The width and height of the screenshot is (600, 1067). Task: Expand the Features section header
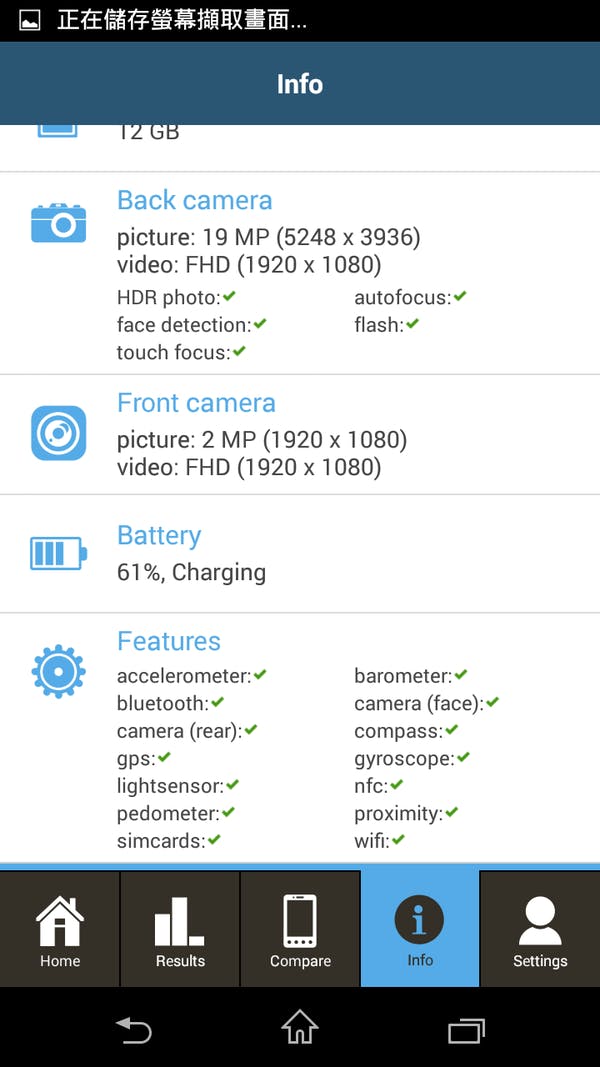click(x=168, y=641)
